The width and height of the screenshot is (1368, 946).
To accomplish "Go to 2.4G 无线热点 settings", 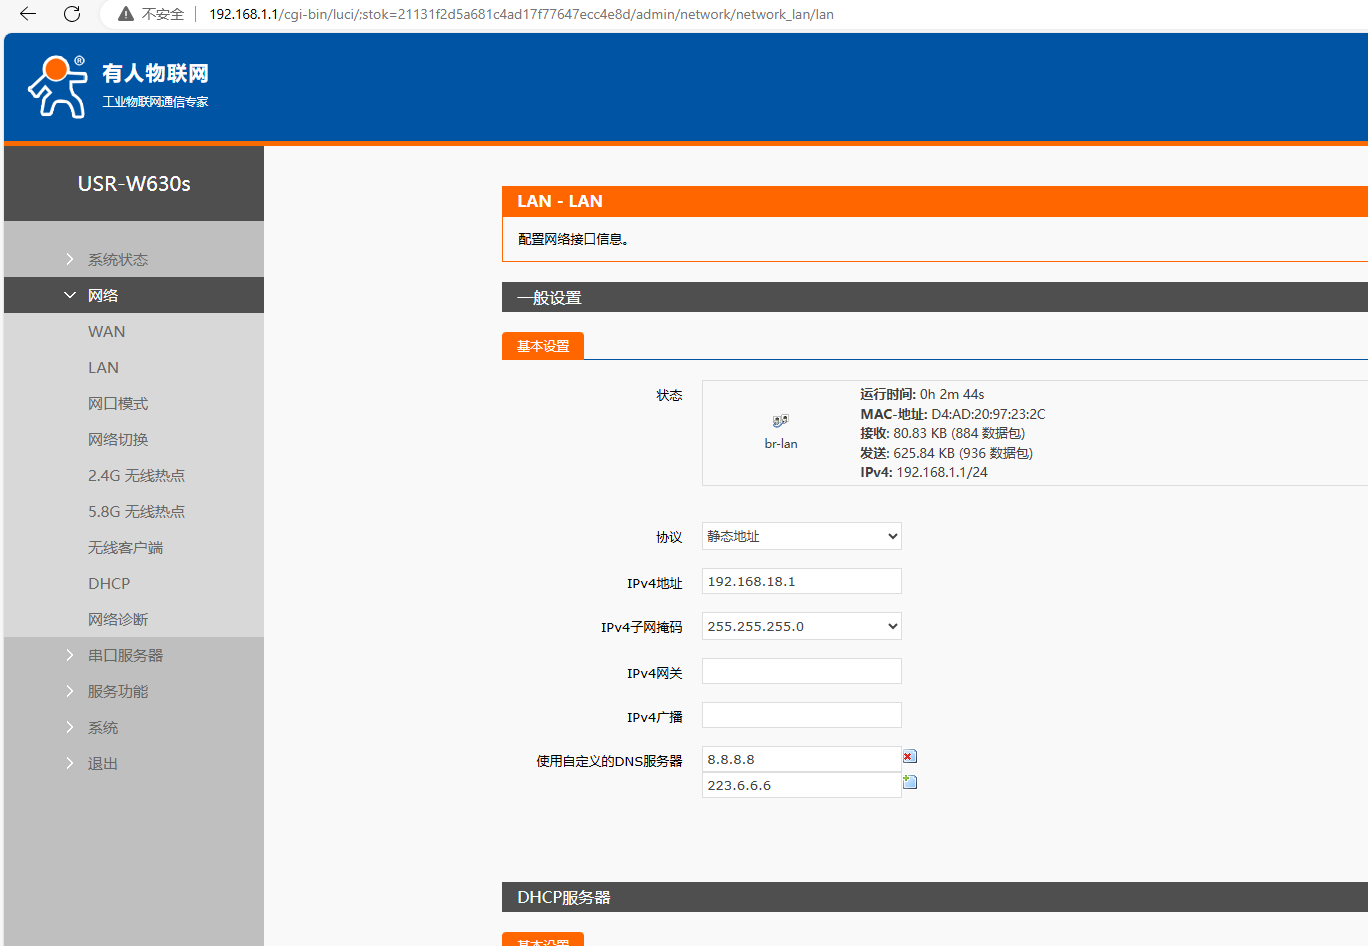I will 136,475.
